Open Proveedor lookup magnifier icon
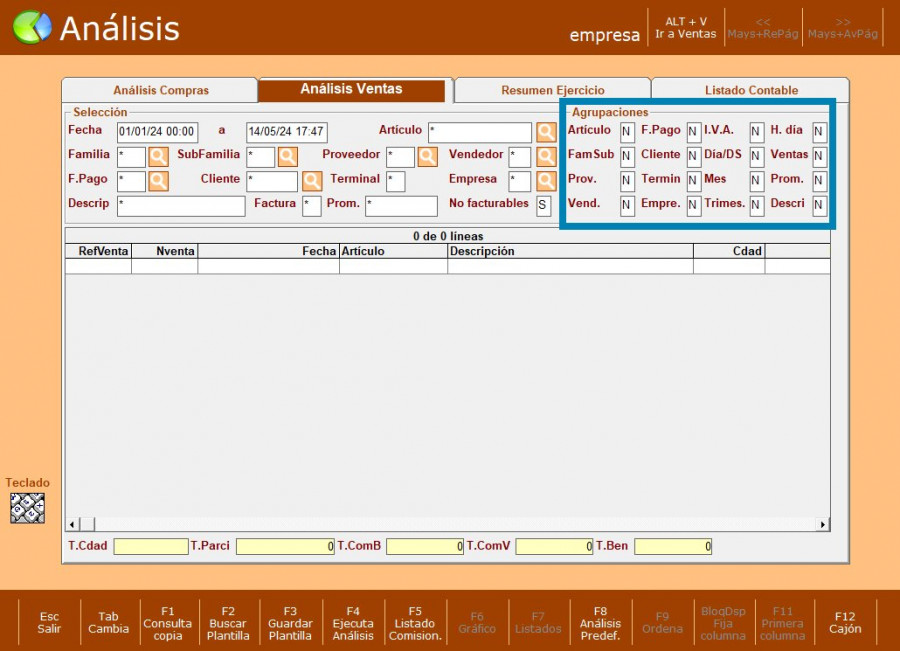900x651 pixels. tap(427, 157)
